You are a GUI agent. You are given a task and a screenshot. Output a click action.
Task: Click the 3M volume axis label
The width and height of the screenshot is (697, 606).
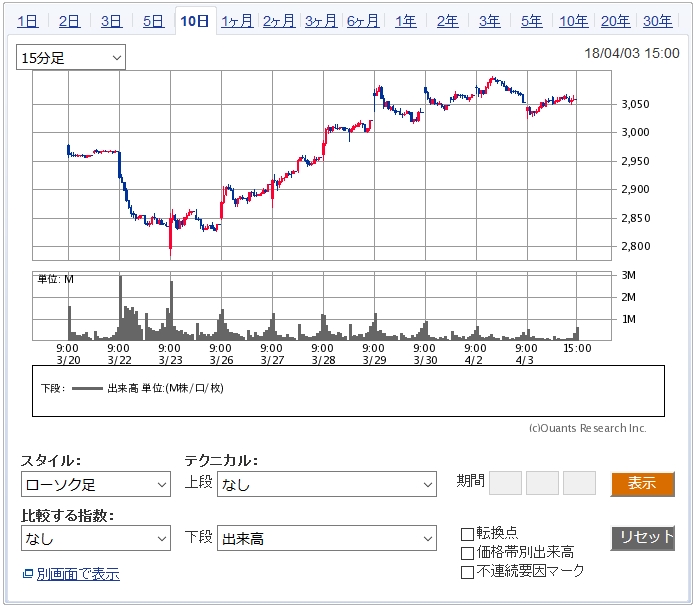[629, 275]
